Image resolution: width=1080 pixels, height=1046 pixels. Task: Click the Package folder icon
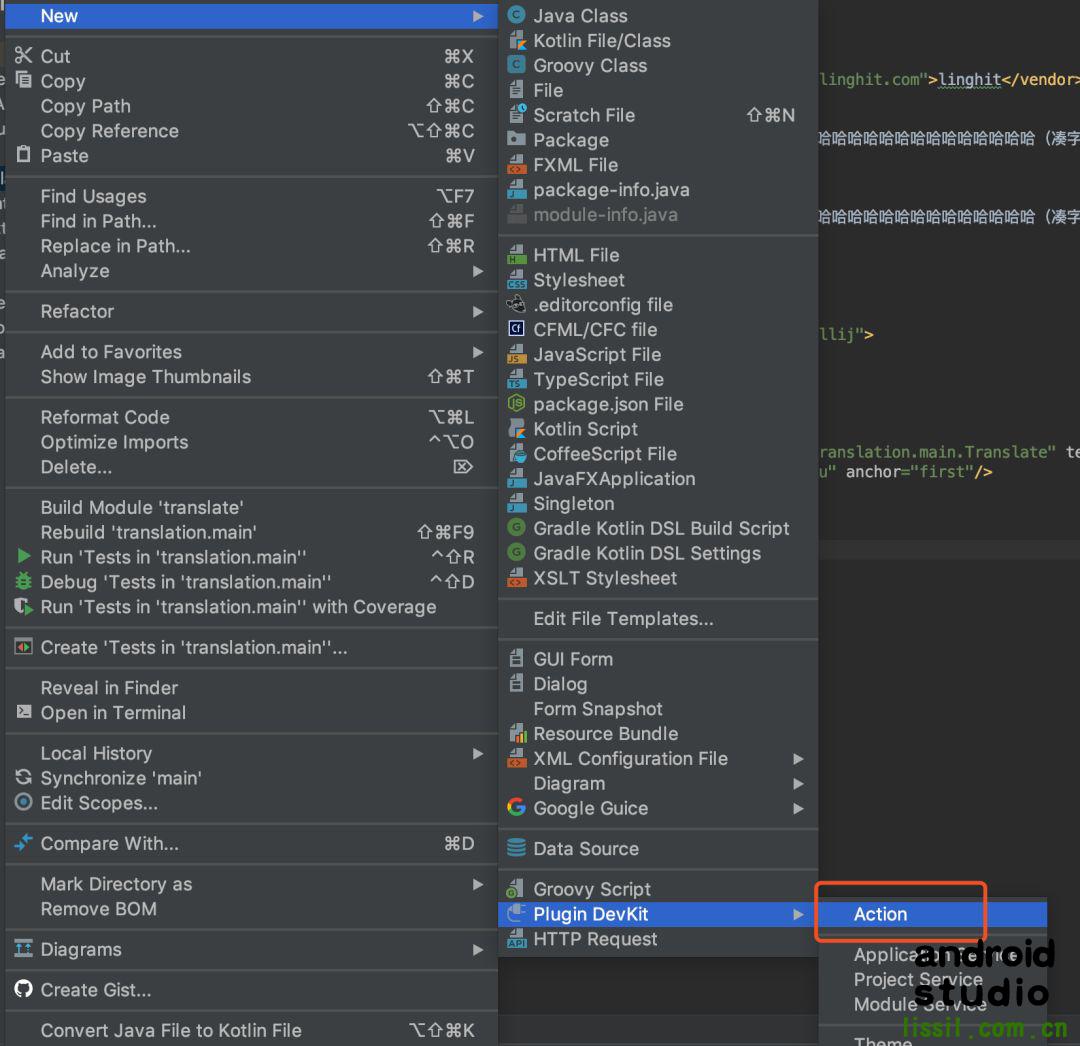pyautogui.click(x=516, y=140)
